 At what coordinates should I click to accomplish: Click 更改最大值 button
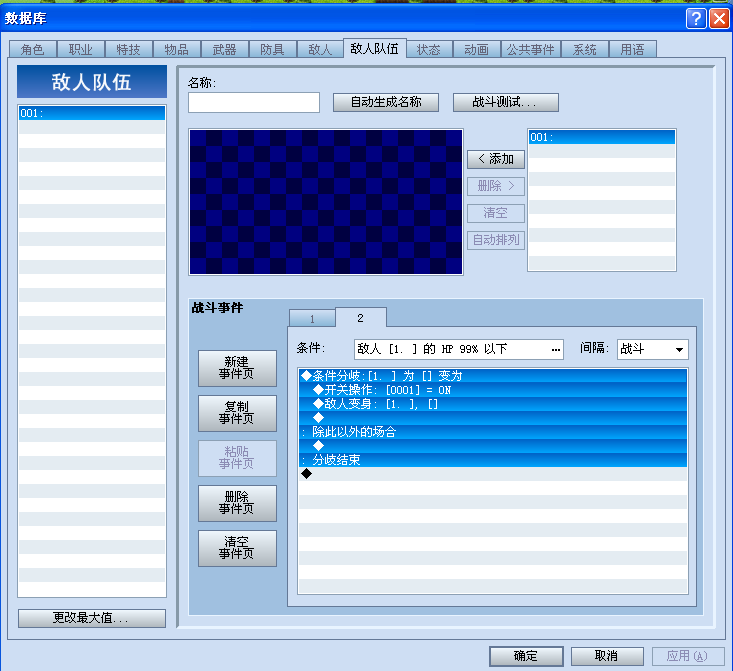(92, 618)
